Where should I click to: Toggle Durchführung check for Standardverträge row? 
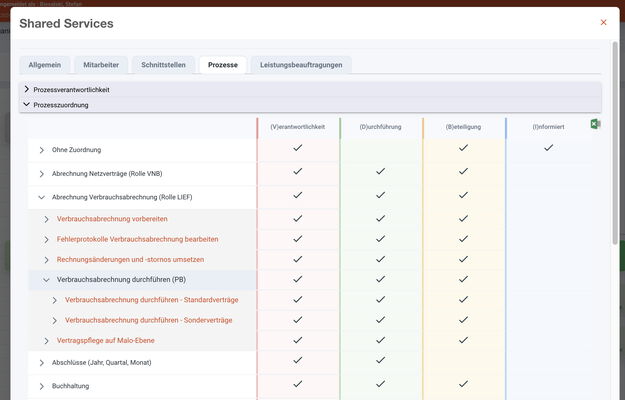coord(380,299)
